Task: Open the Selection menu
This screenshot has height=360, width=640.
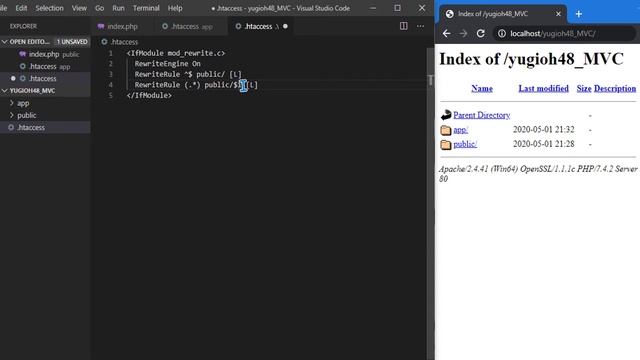Action: click(x=49, y=8)
